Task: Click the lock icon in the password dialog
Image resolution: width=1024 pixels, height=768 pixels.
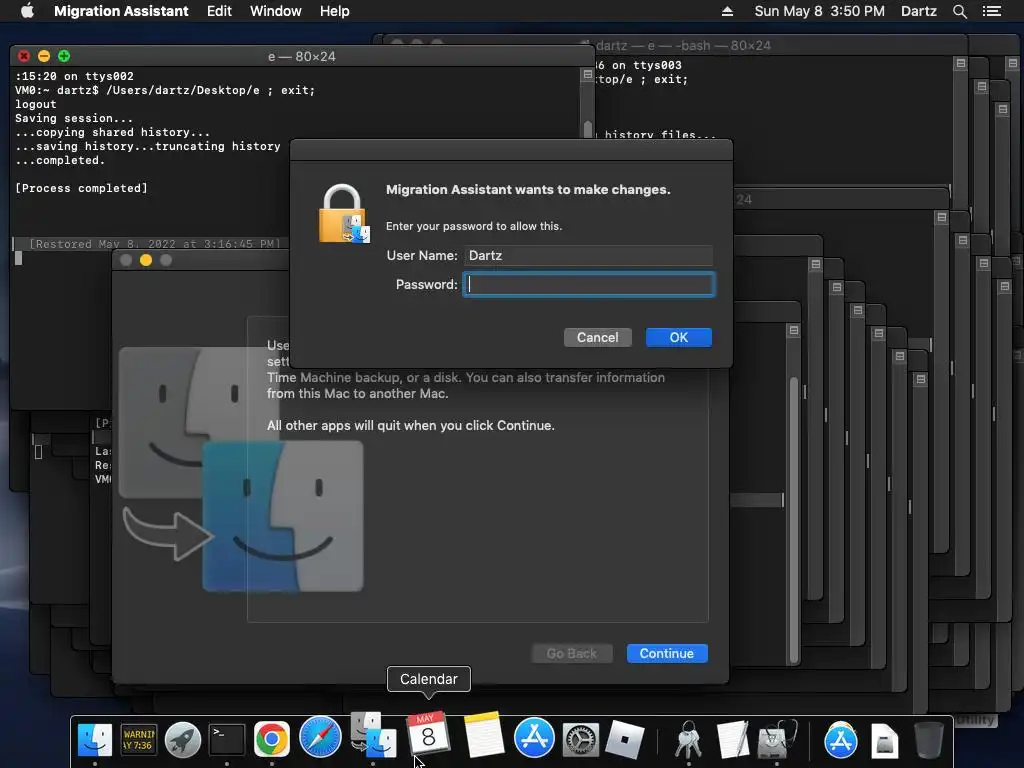Action: pyautogui.click(x=344, y=214)
